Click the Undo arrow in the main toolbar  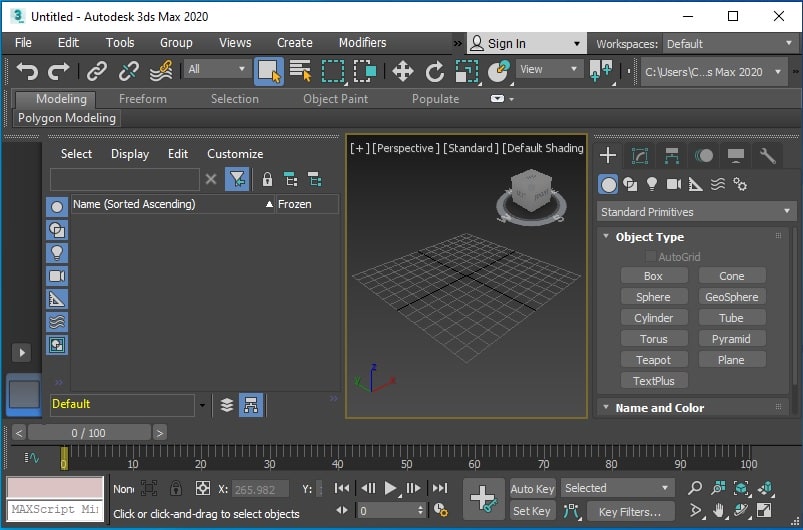27,71
